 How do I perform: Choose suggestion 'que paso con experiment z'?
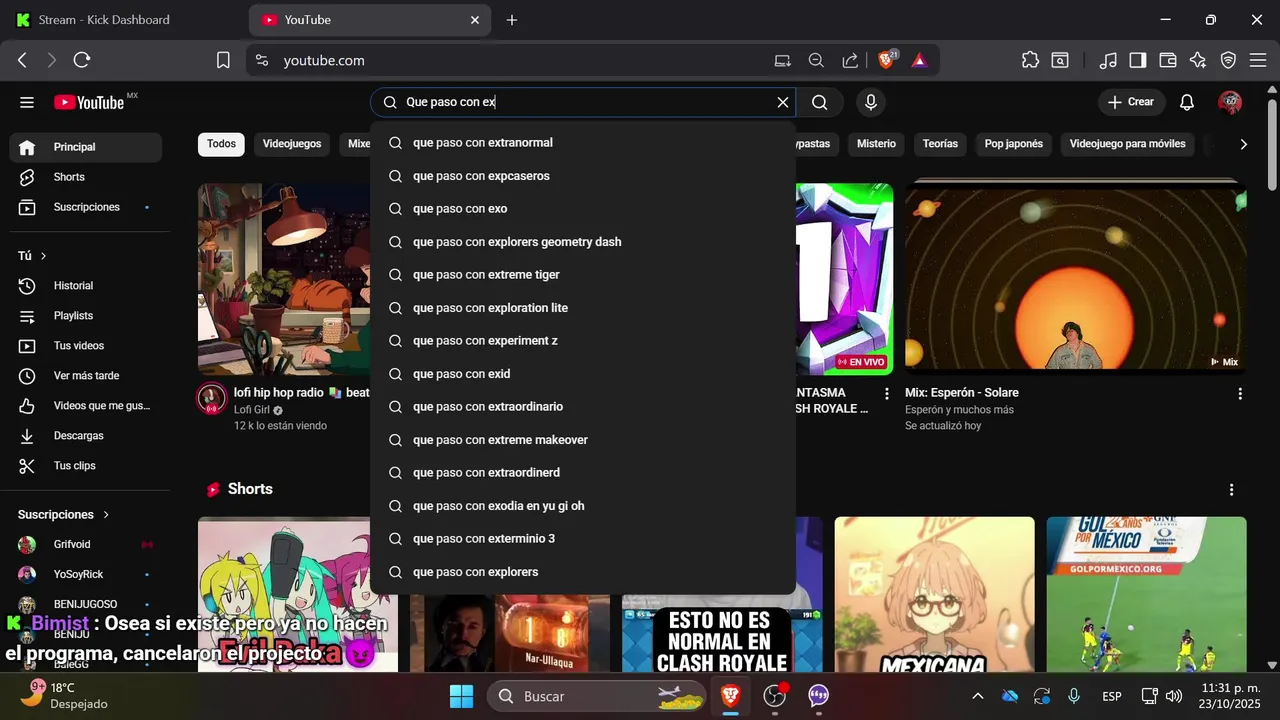pyautogui.click(x=583, y=341)
